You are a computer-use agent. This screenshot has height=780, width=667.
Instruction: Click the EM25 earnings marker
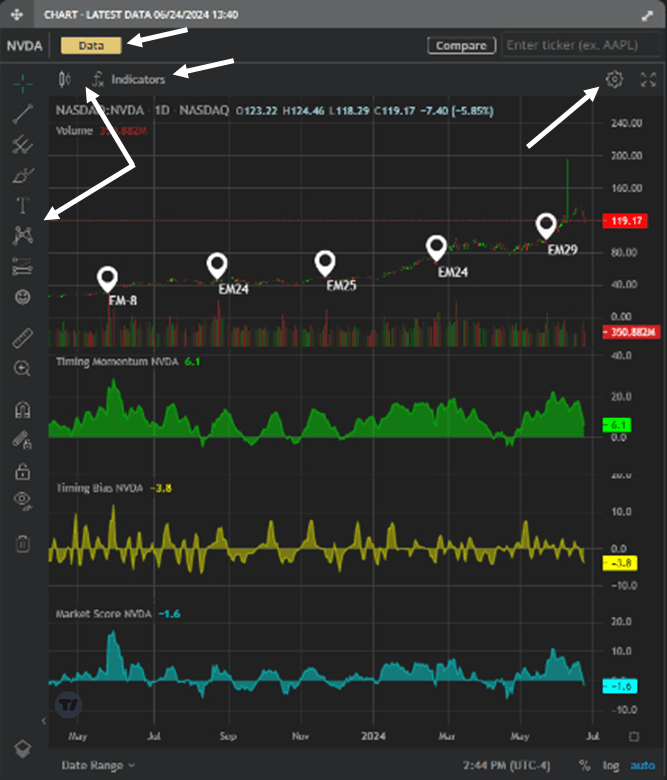click(x=325, y=264)
